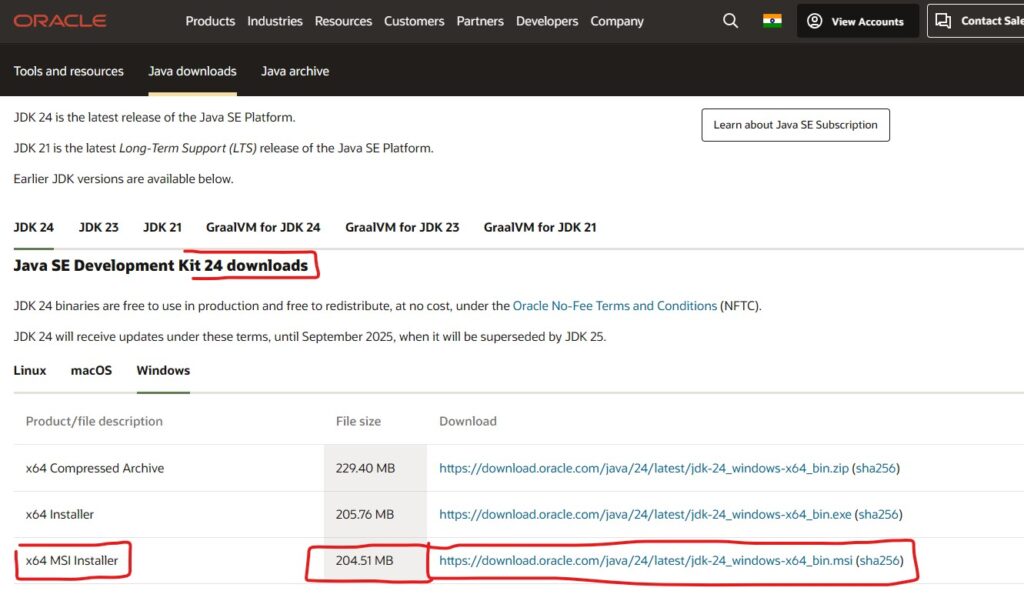Click Learn about Java SE Subscription
This screenshot has height=601, width=1024.
[795, 124]
